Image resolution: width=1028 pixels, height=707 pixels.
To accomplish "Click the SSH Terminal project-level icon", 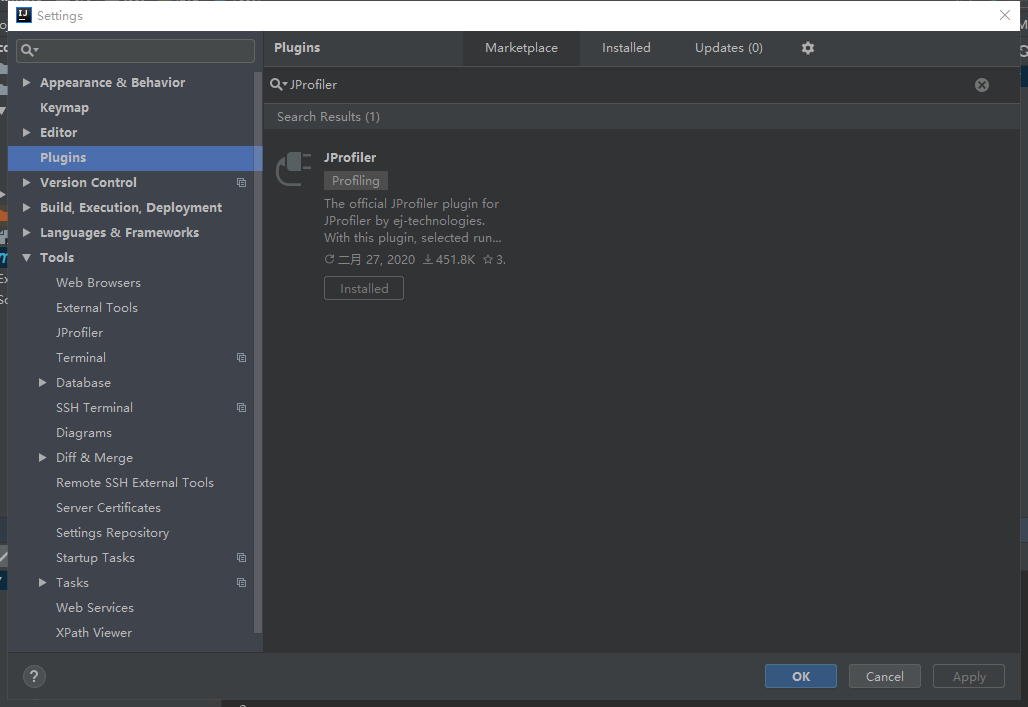I will pos(241,407).
